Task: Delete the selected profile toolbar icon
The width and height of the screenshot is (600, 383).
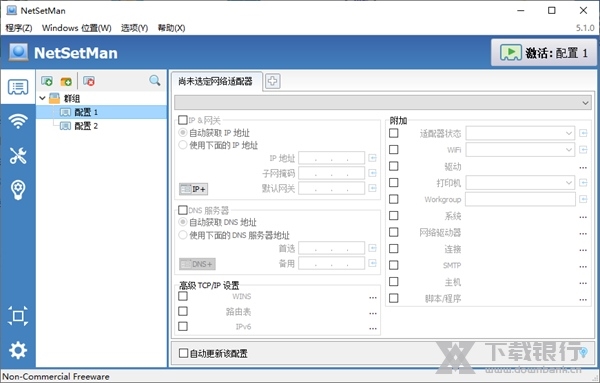Action: 89,81
